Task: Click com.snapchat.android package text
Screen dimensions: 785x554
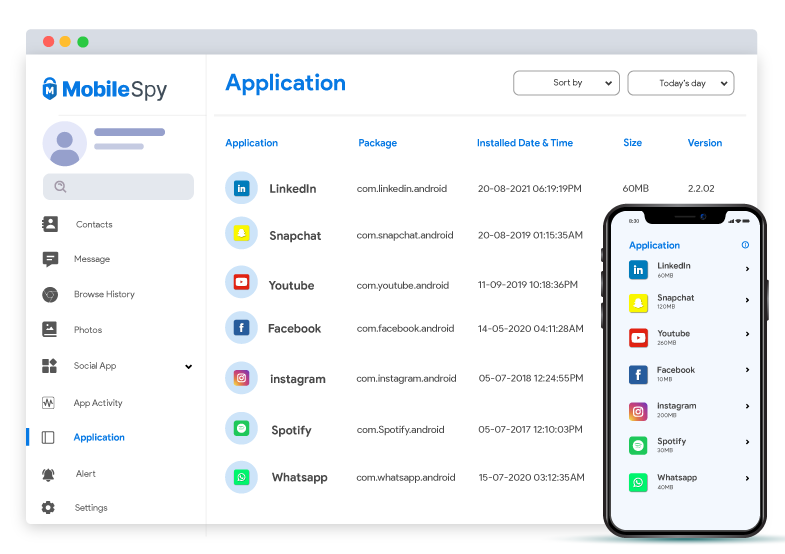Action: coord(405,235)
